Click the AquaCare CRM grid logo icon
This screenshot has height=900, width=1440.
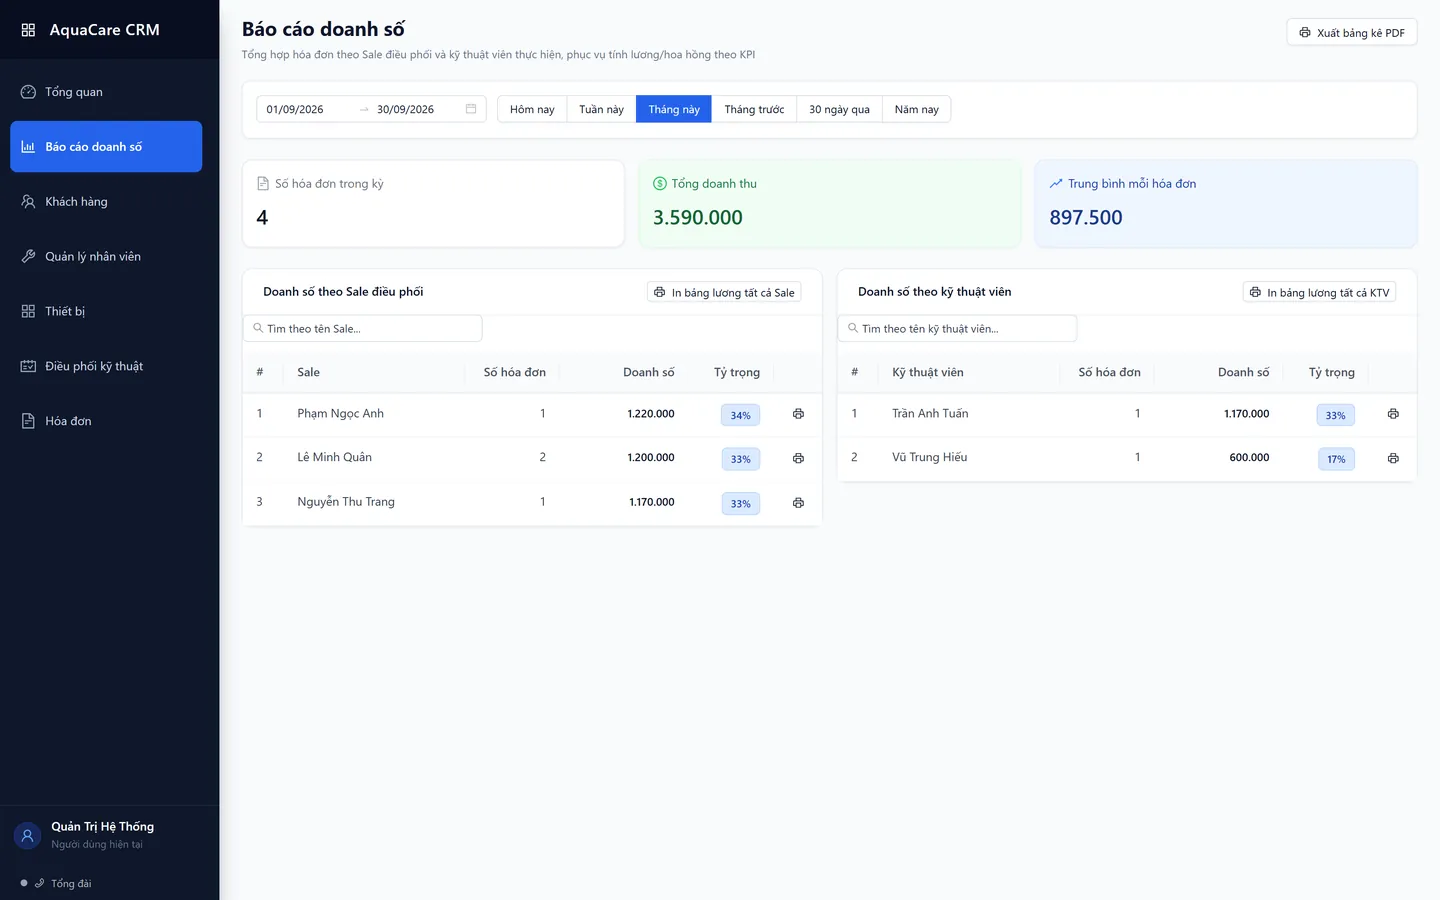(x=28, y=30)
